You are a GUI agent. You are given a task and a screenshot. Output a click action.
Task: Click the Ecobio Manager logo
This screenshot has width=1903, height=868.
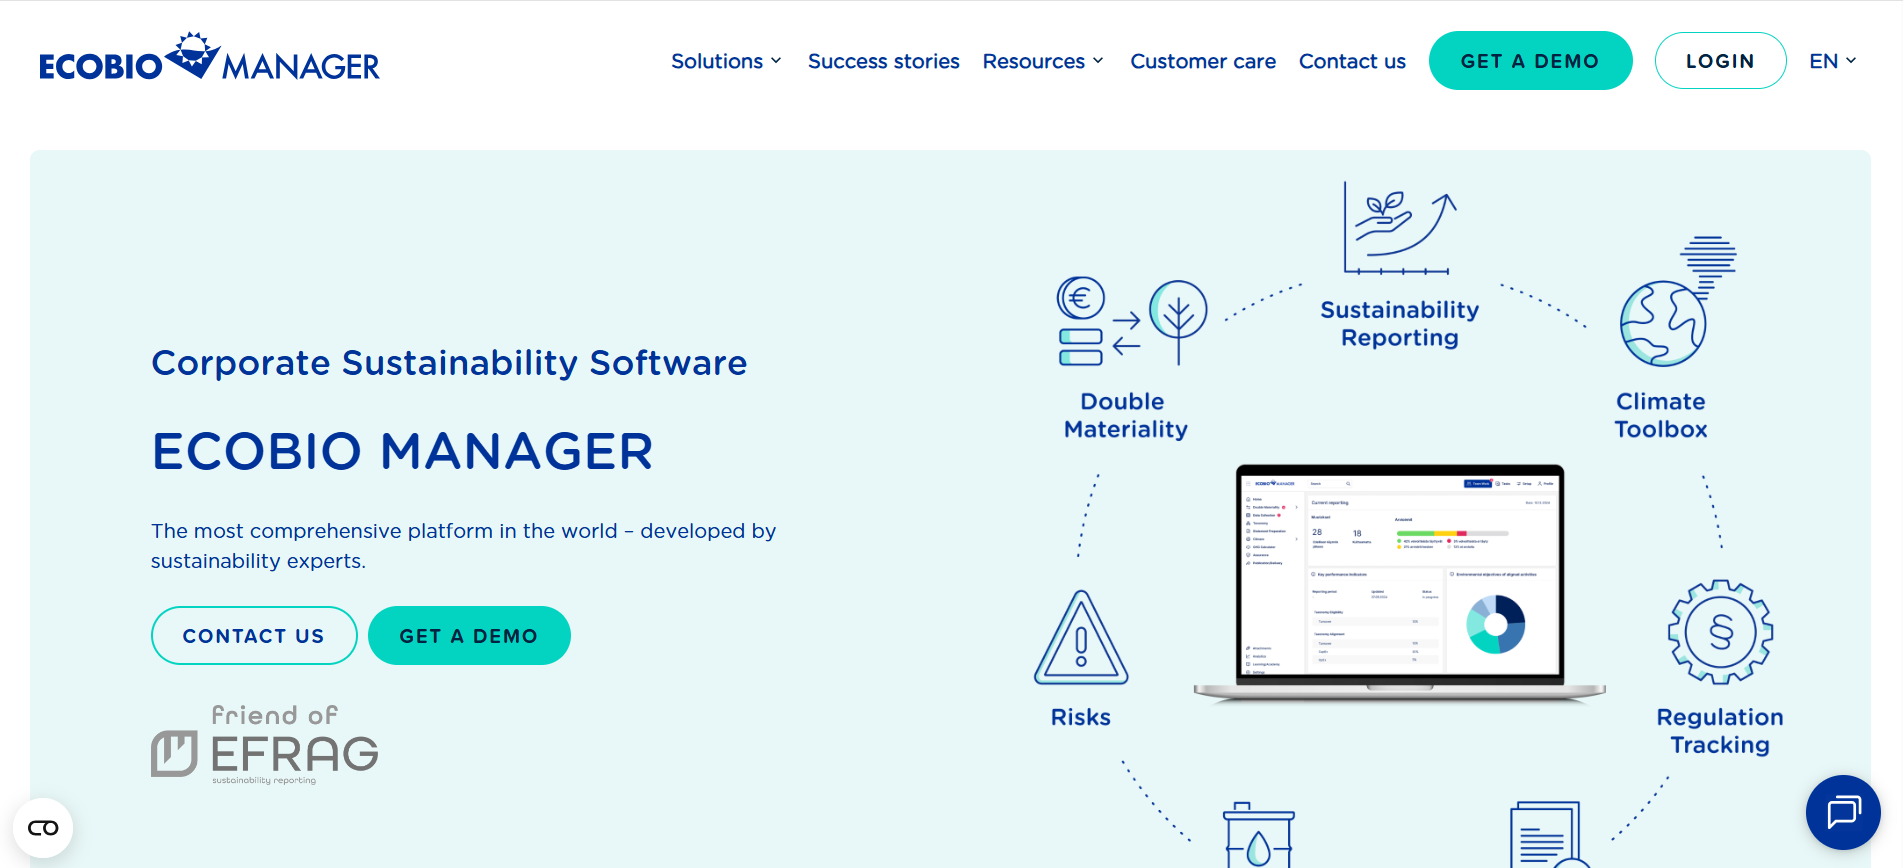pos(209,57)
